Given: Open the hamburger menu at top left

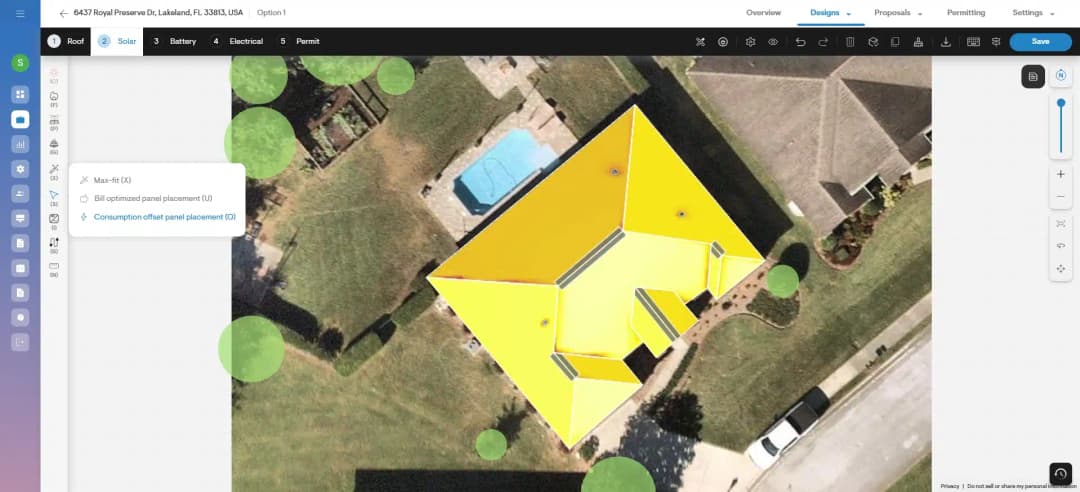Looking at the screenshot, I should point(20,13).
